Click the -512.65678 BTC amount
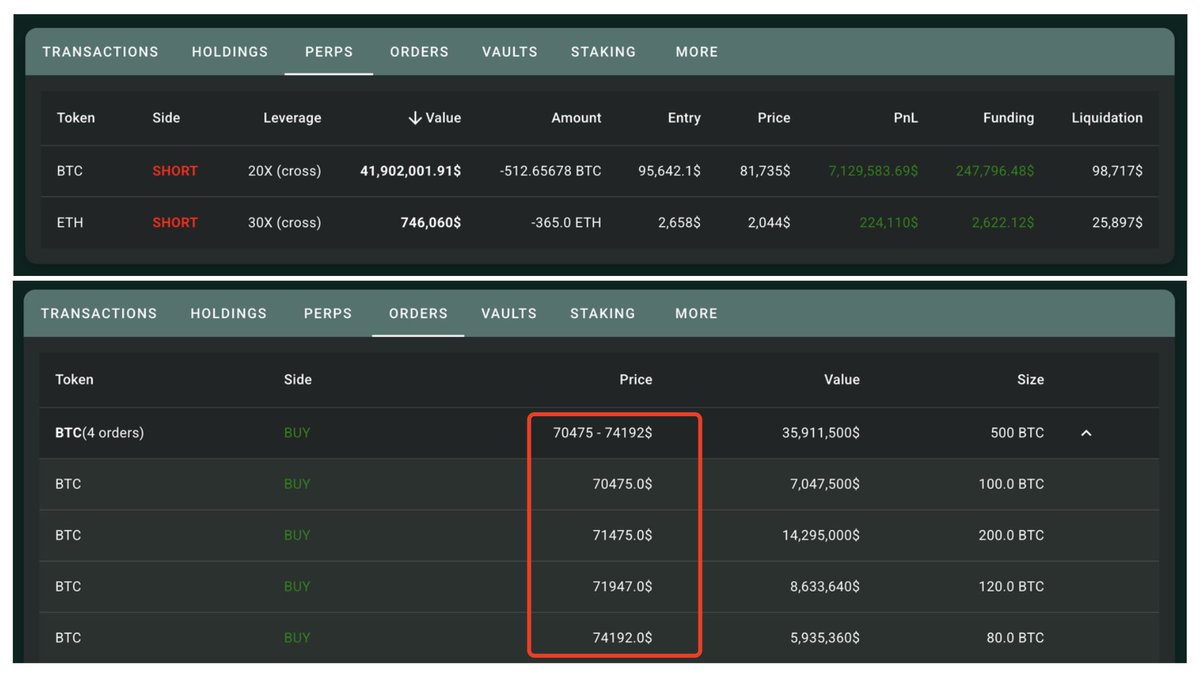This screenshot has height=674, width=1200. (x=551, y=171)
